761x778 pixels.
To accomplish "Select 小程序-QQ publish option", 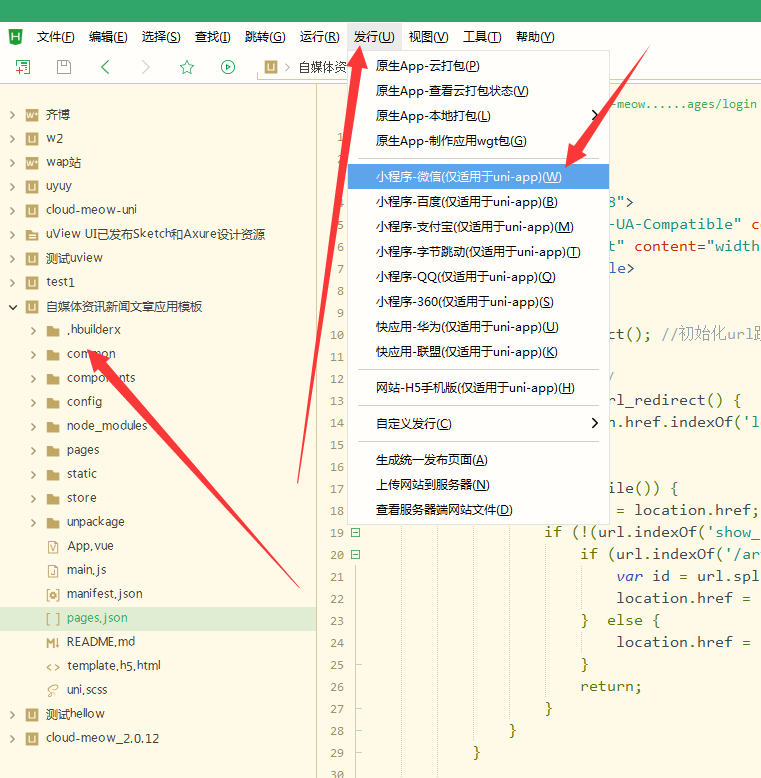I will (x=478, y=277).
